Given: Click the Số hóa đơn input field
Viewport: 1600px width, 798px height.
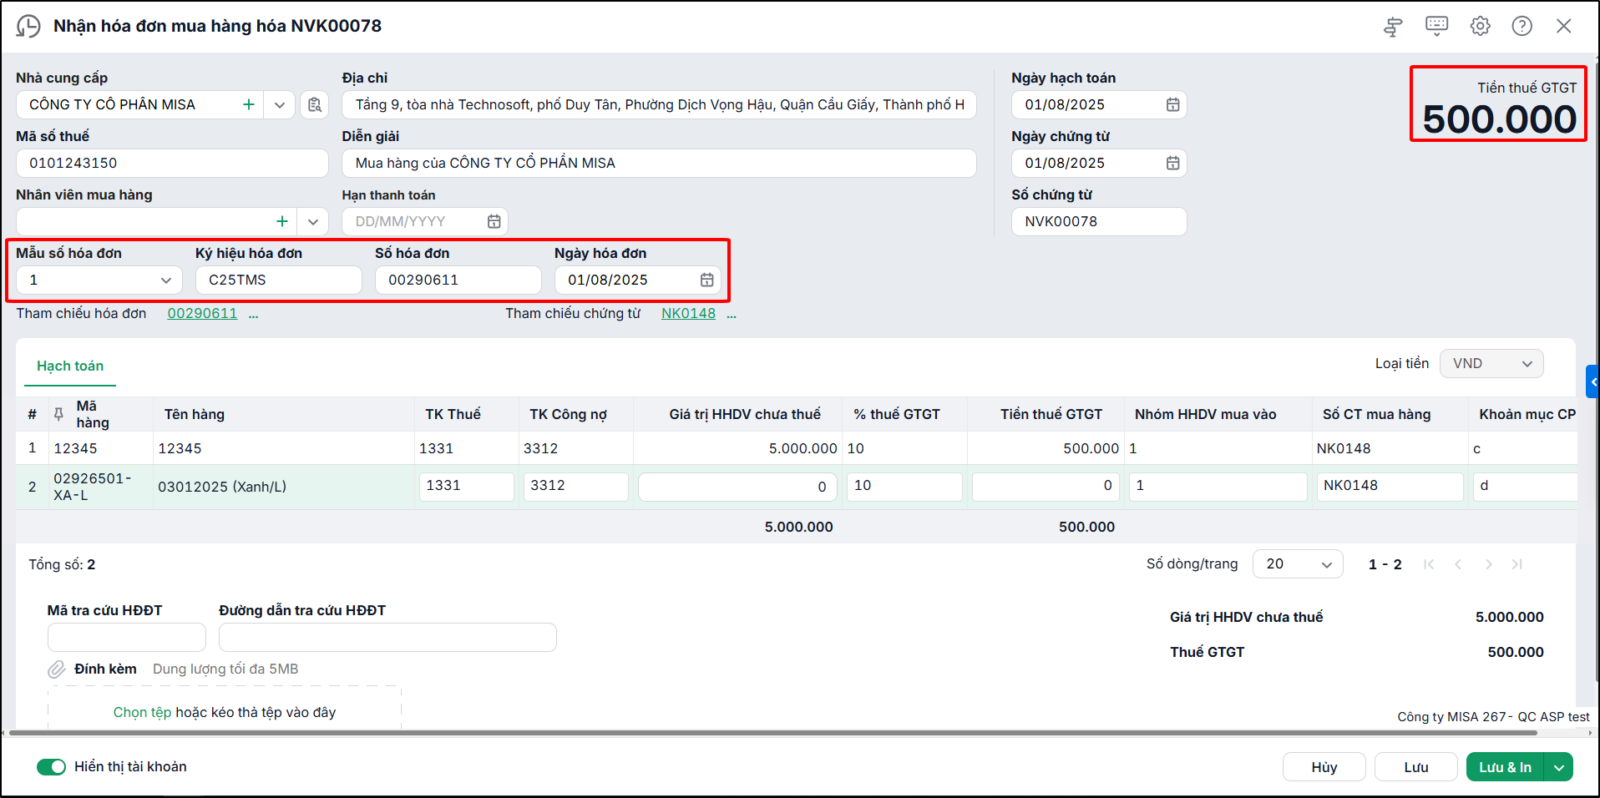Looking at the screenshot, I should [x=458, y=280].
